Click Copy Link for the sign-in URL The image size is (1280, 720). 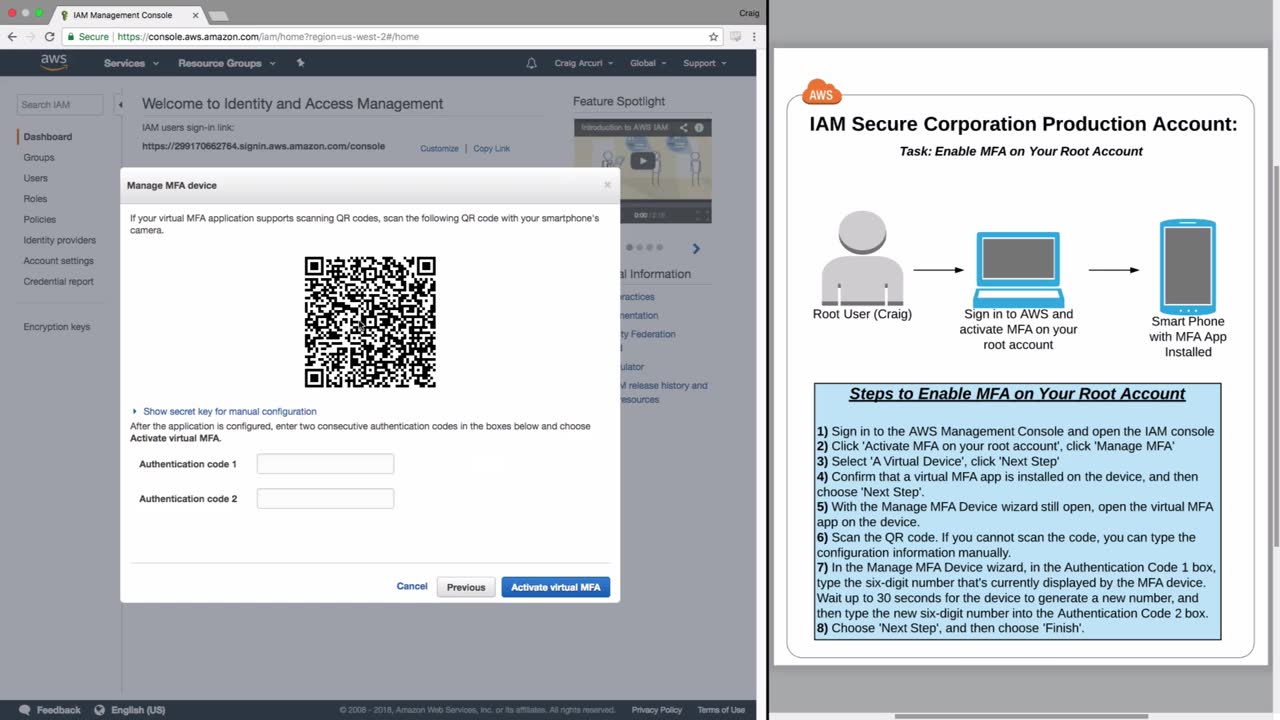[x=491, y=149]
